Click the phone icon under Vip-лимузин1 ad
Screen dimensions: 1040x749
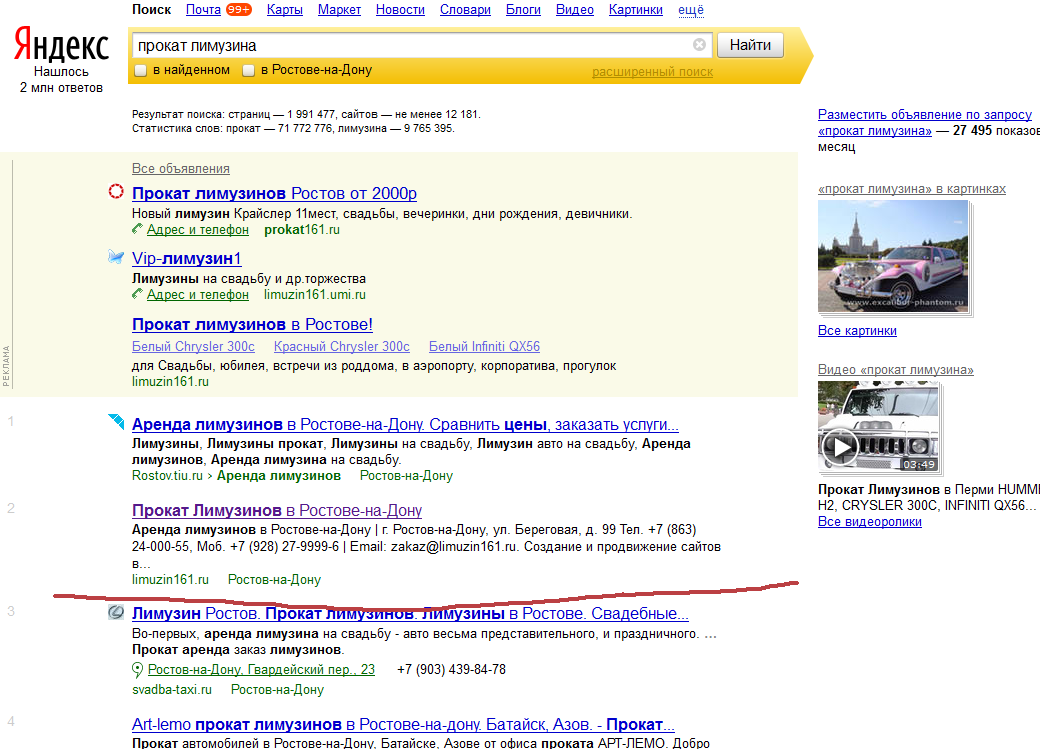[137, 294]
